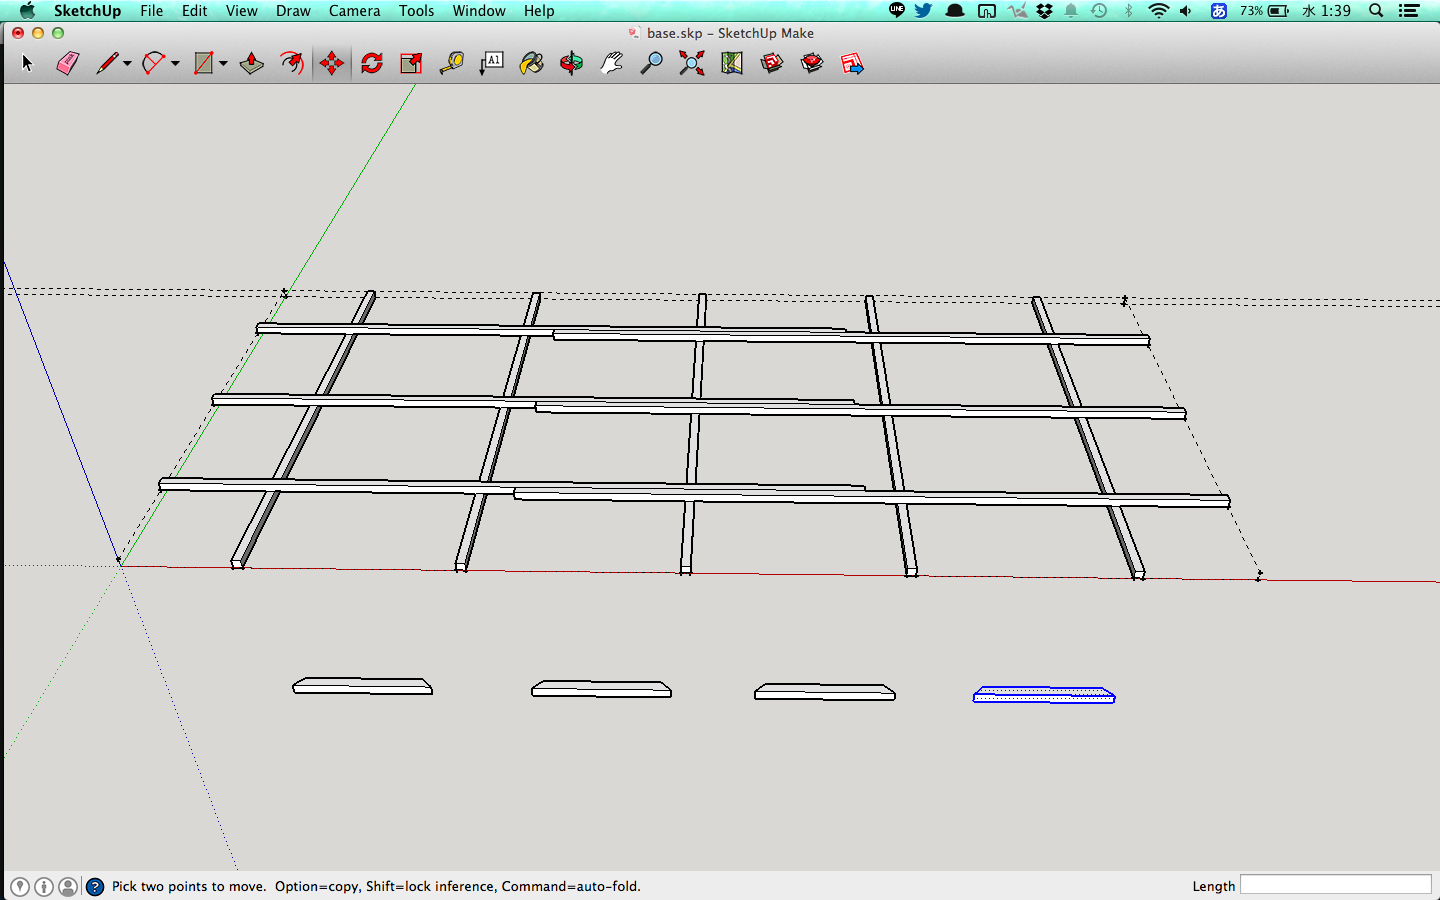The image size is (1440, 900).
Task: Open the Get Models 3D Warehouse button
Action: click(772, 64)
